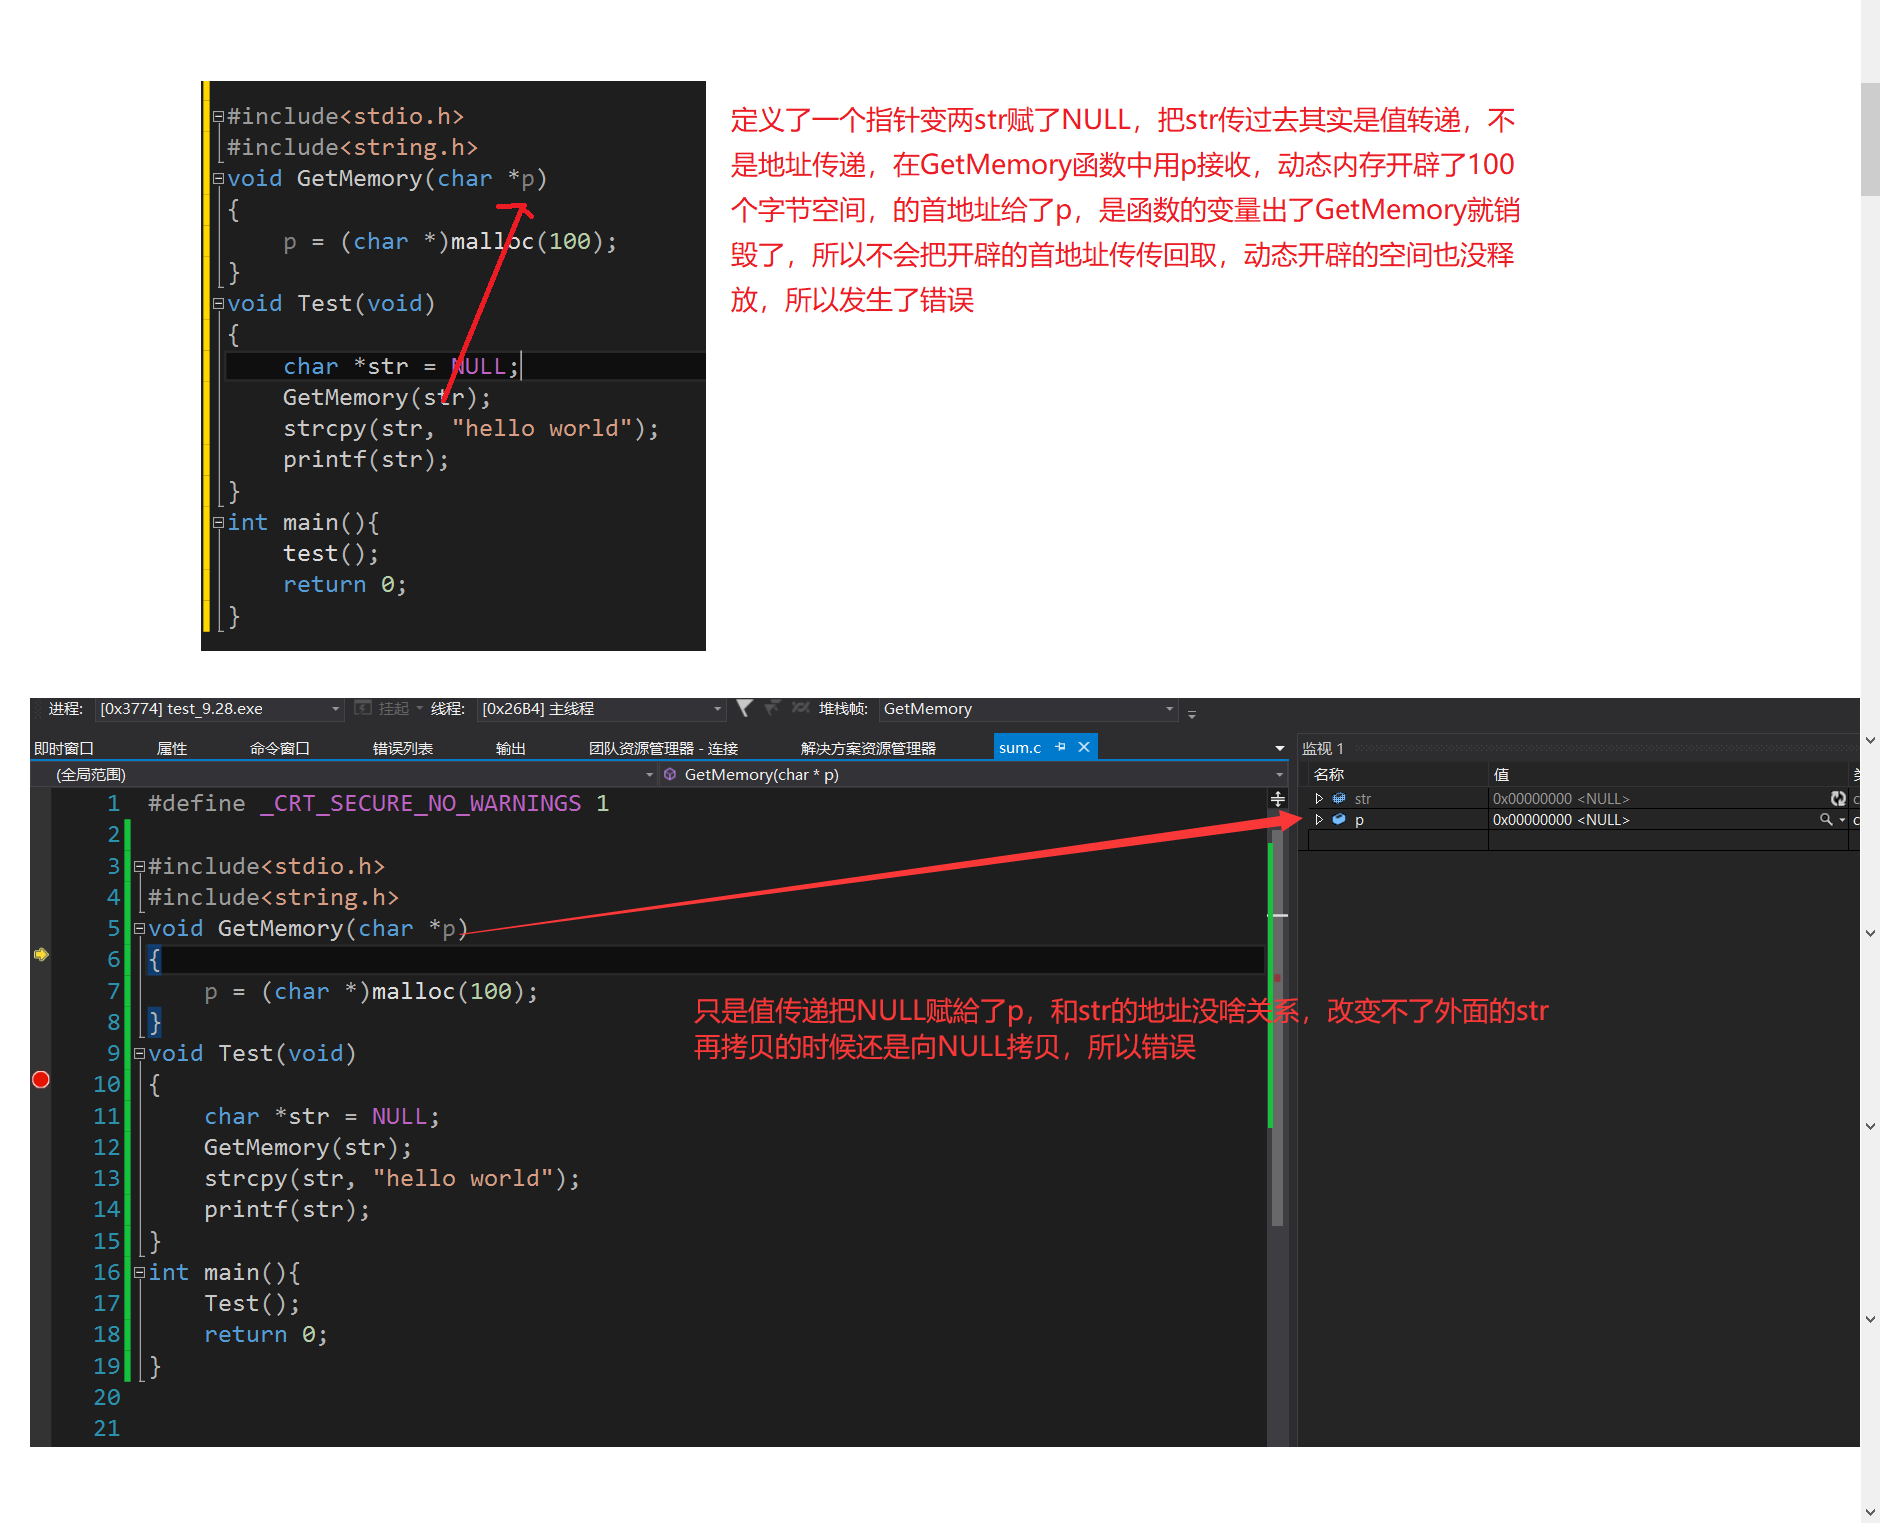Expand the p watch entry

tap(1319, 819)
